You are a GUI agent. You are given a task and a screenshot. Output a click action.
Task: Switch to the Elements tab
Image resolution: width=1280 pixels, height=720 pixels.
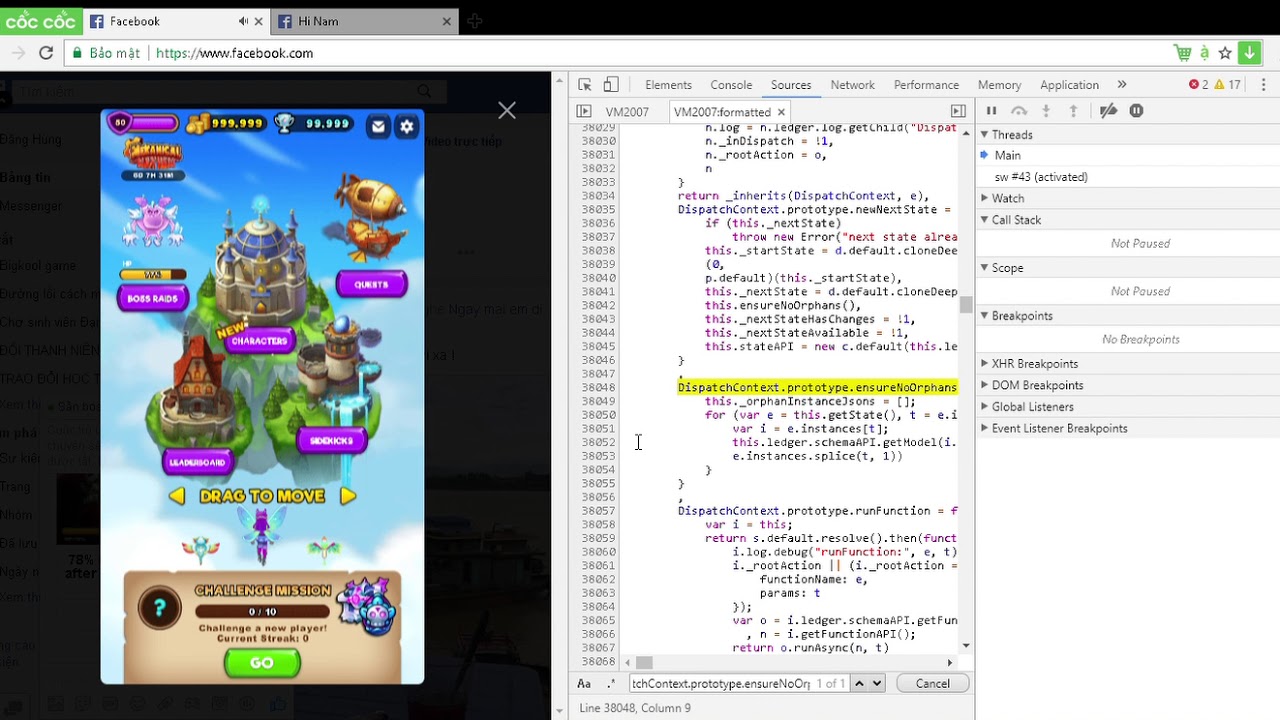(668, 85)
